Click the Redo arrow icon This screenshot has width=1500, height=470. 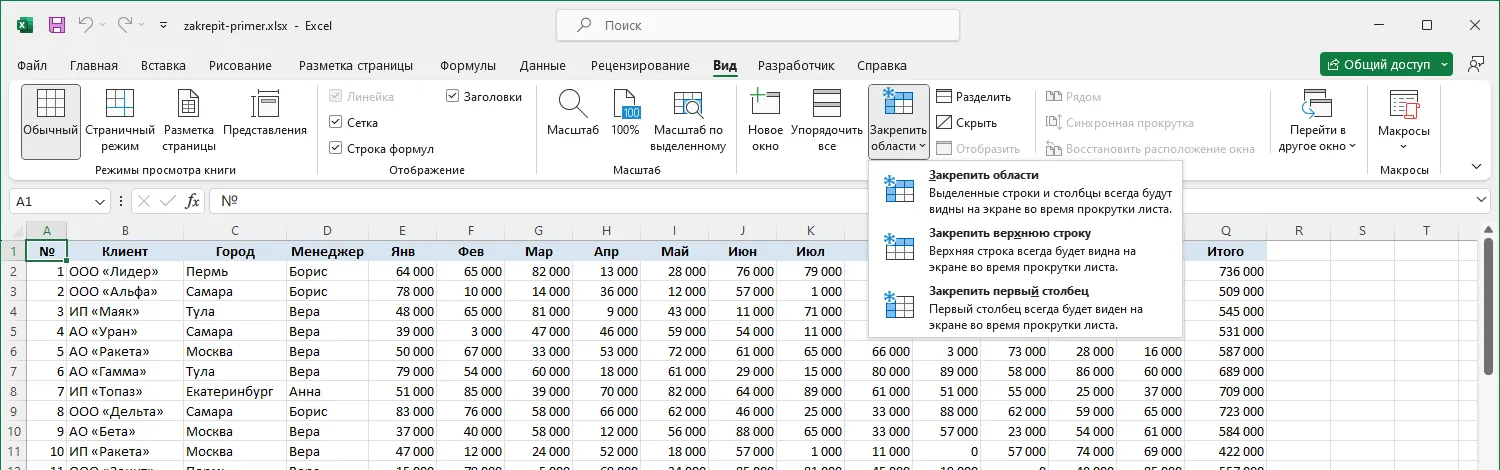pos(125,25)
